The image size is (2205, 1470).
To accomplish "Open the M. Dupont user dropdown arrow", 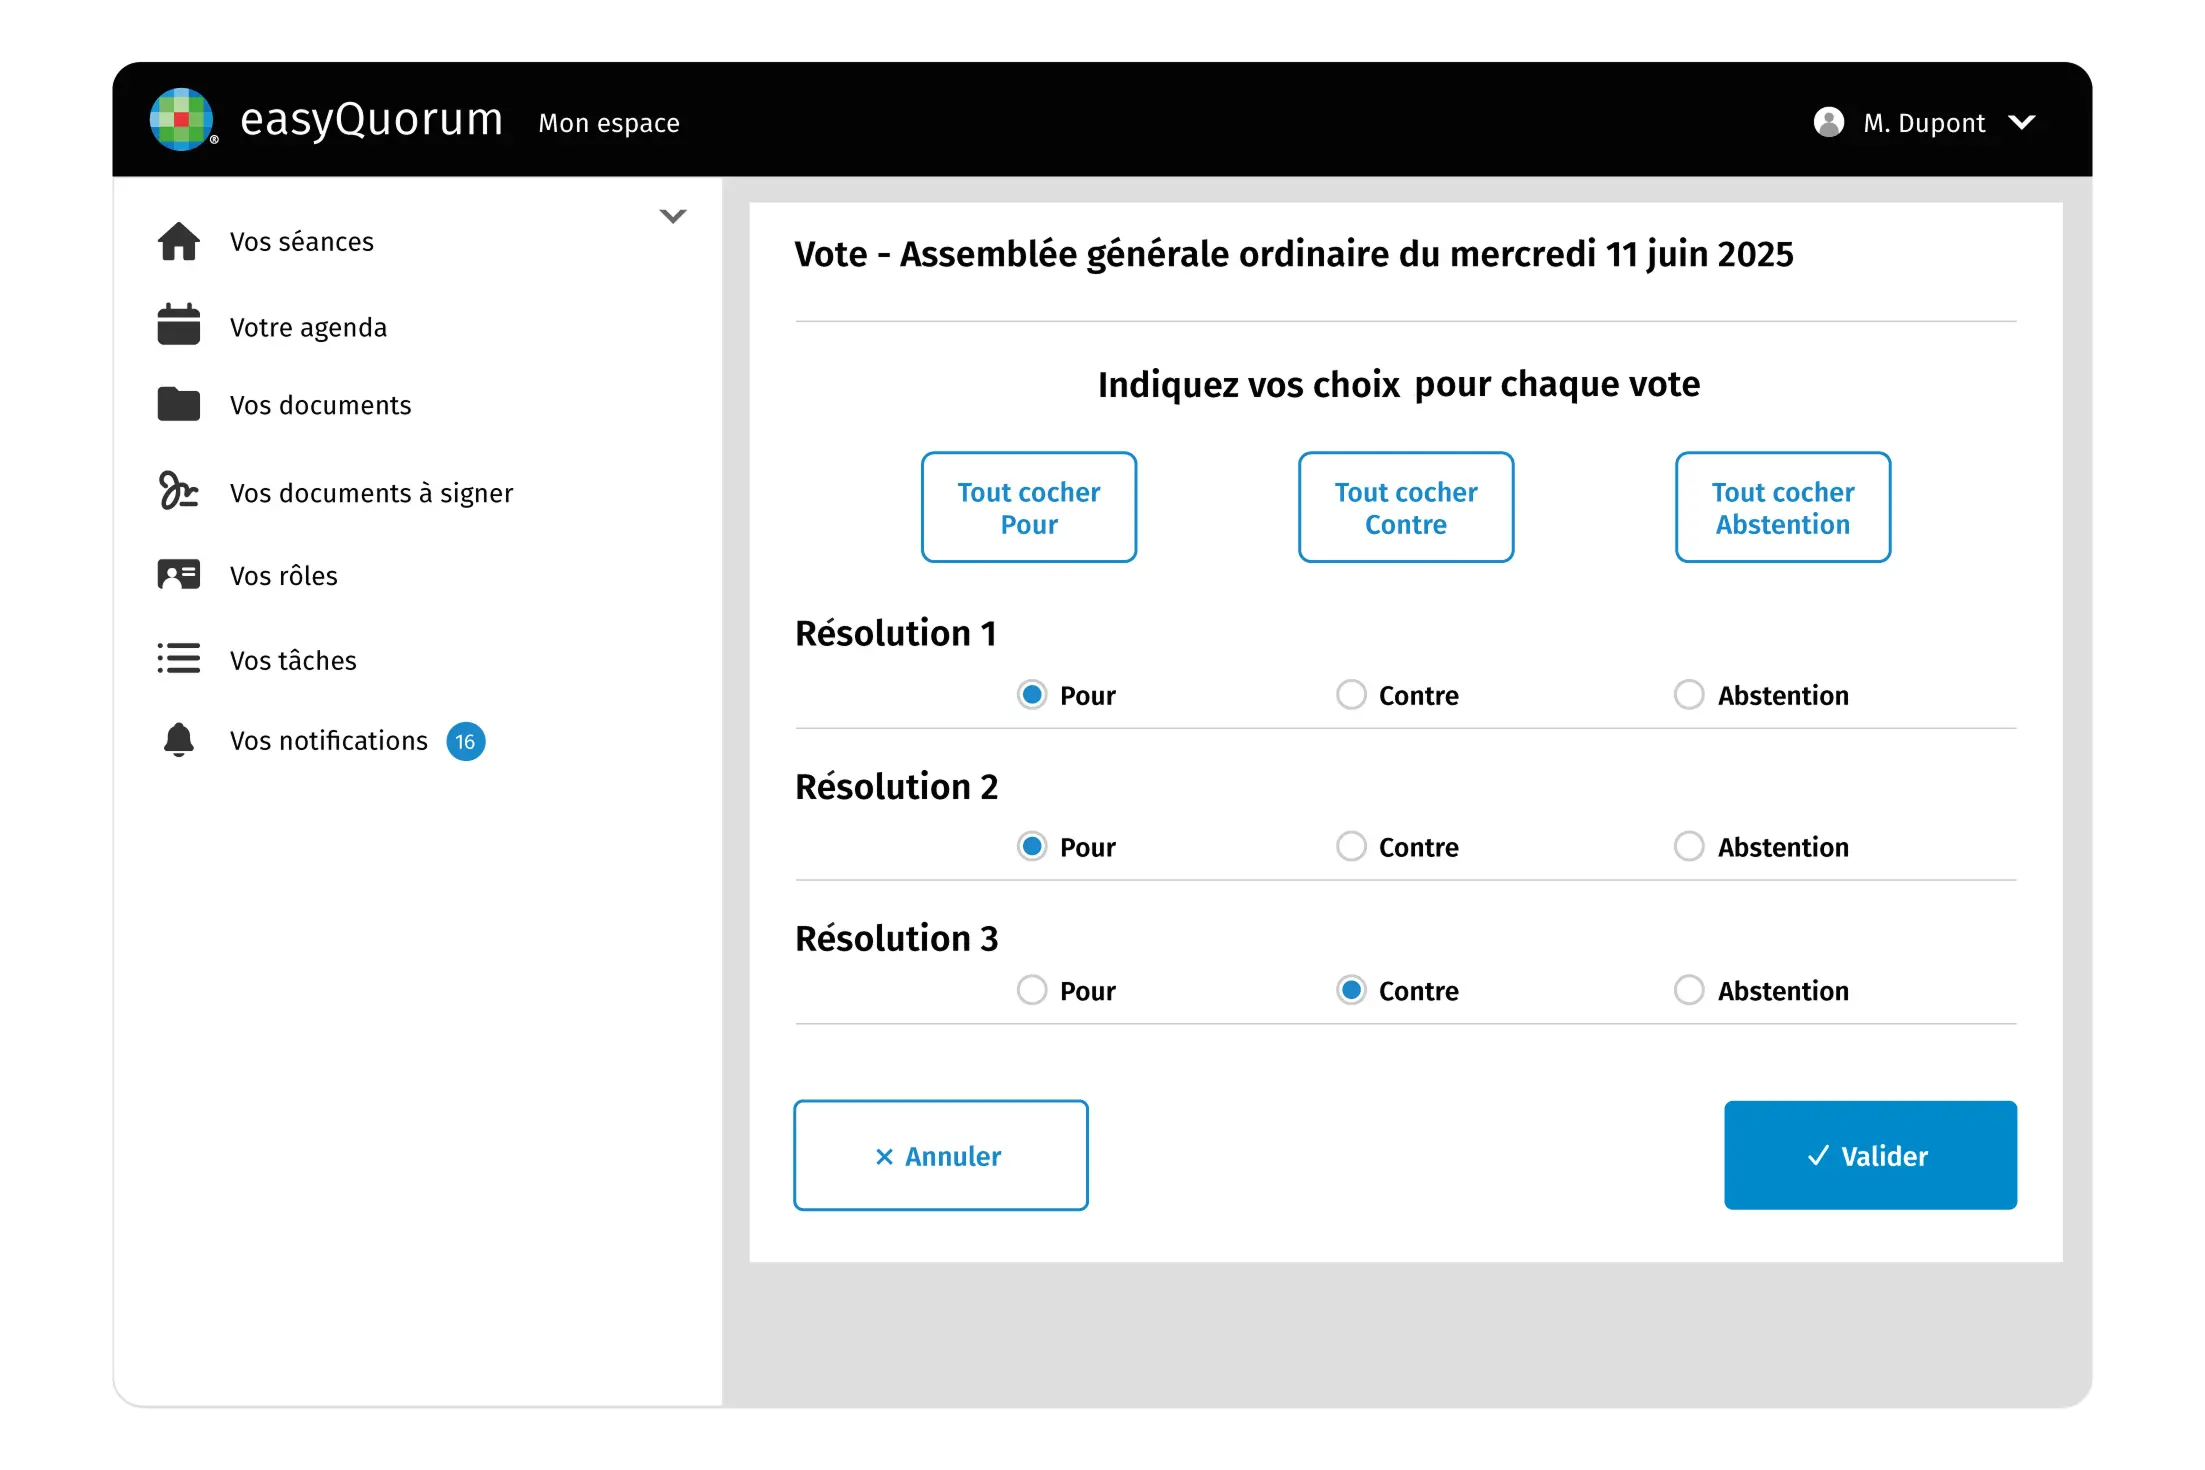I will [x=2022, y=123].
